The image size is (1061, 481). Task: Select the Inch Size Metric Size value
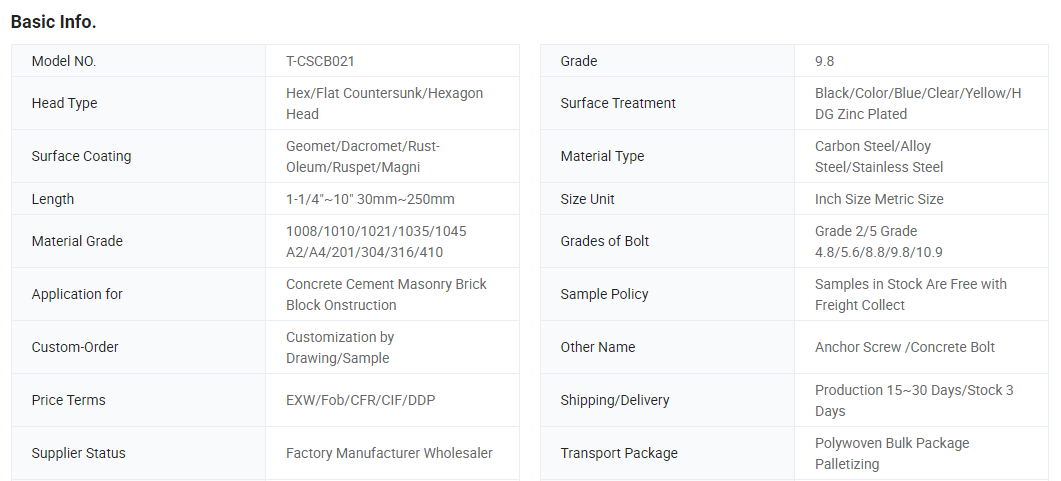(x=879, y=199)
